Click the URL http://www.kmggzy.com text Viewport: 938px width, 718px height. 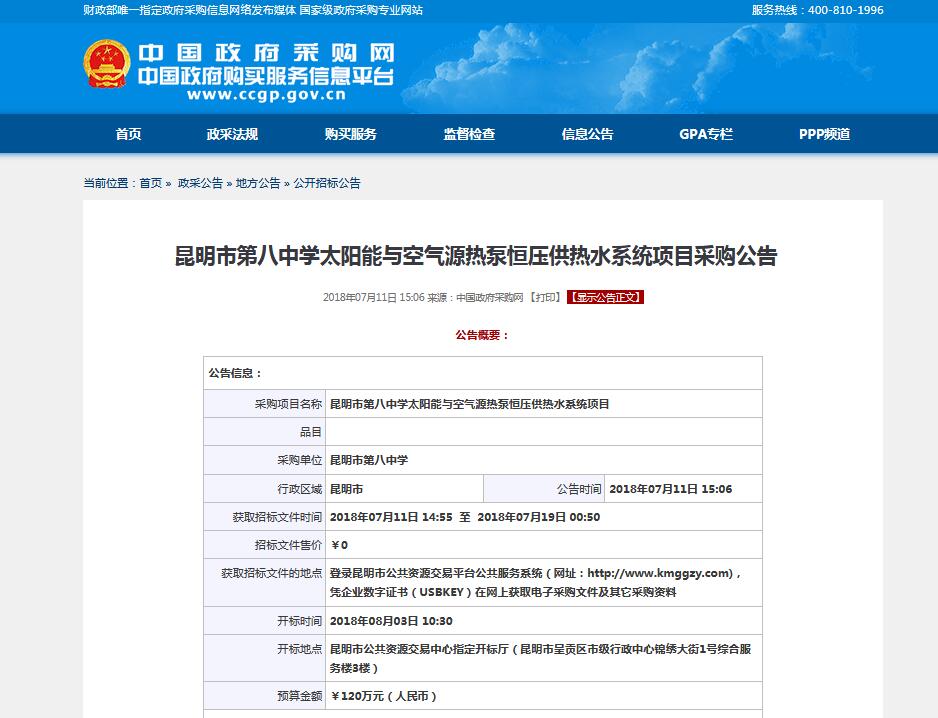tap(660, 573)
